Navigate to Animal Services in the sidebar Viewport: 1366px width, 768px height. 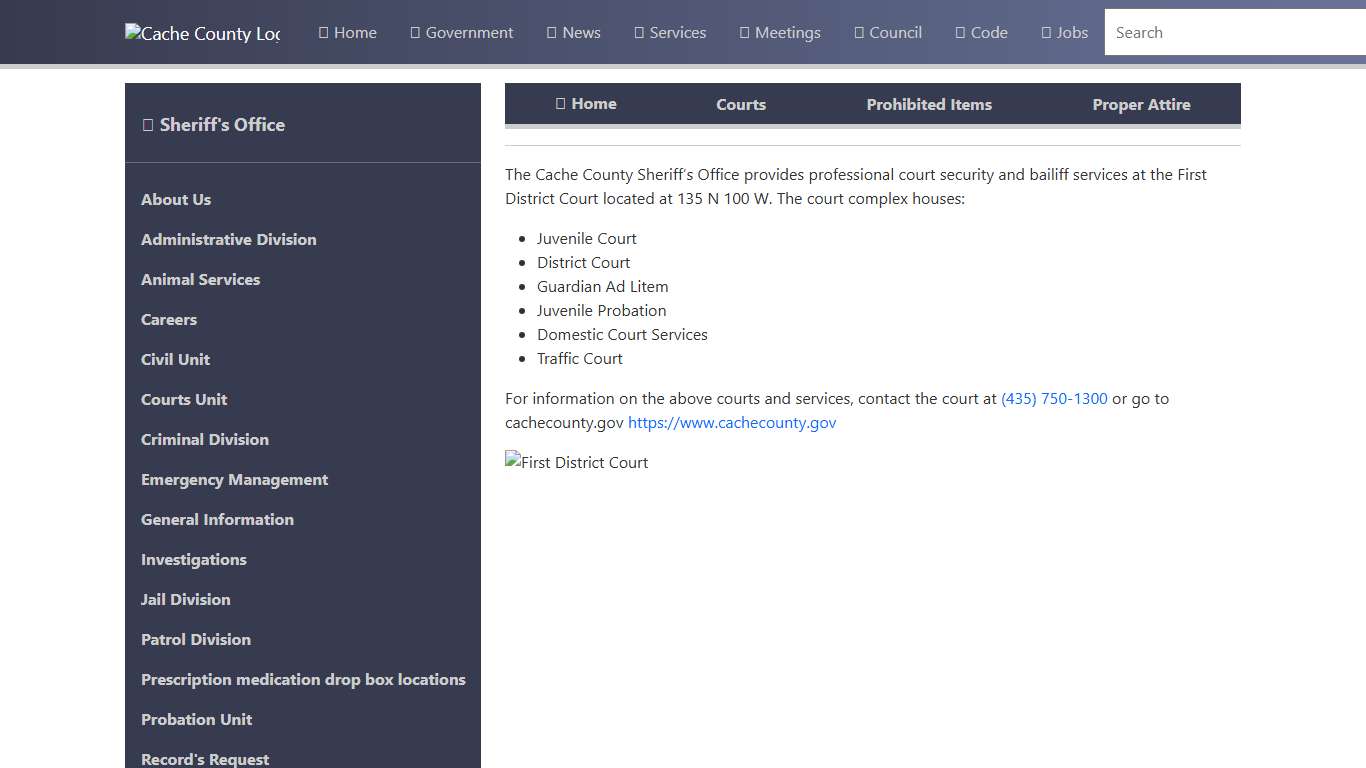[200, 279]
